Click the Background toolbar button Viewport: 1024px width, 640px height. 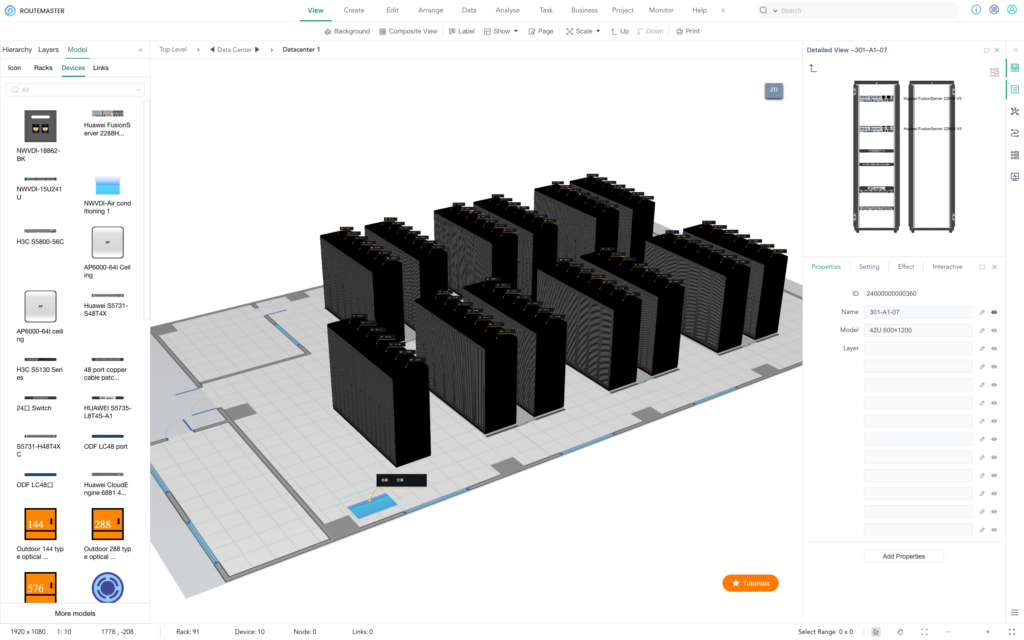[x=346, y=31]
